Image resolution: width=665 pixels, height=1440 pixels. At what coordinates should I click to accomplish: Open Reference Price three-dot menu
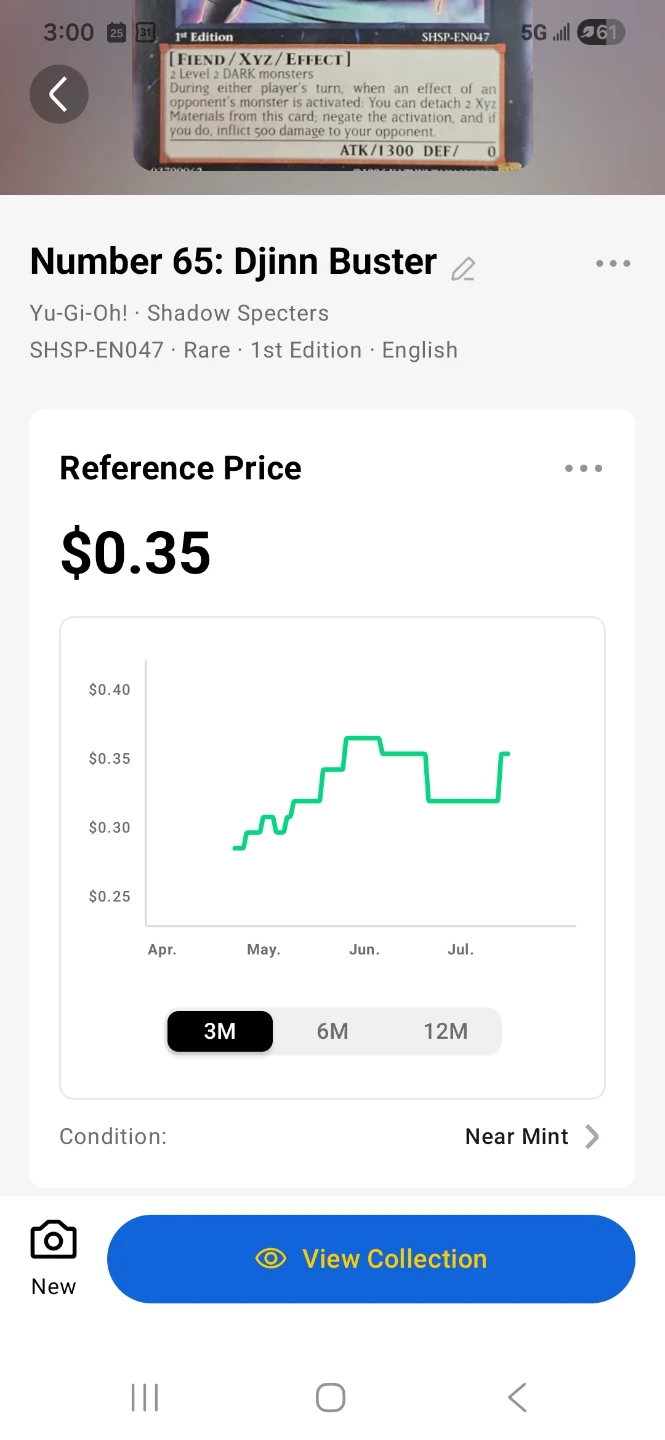584,468
